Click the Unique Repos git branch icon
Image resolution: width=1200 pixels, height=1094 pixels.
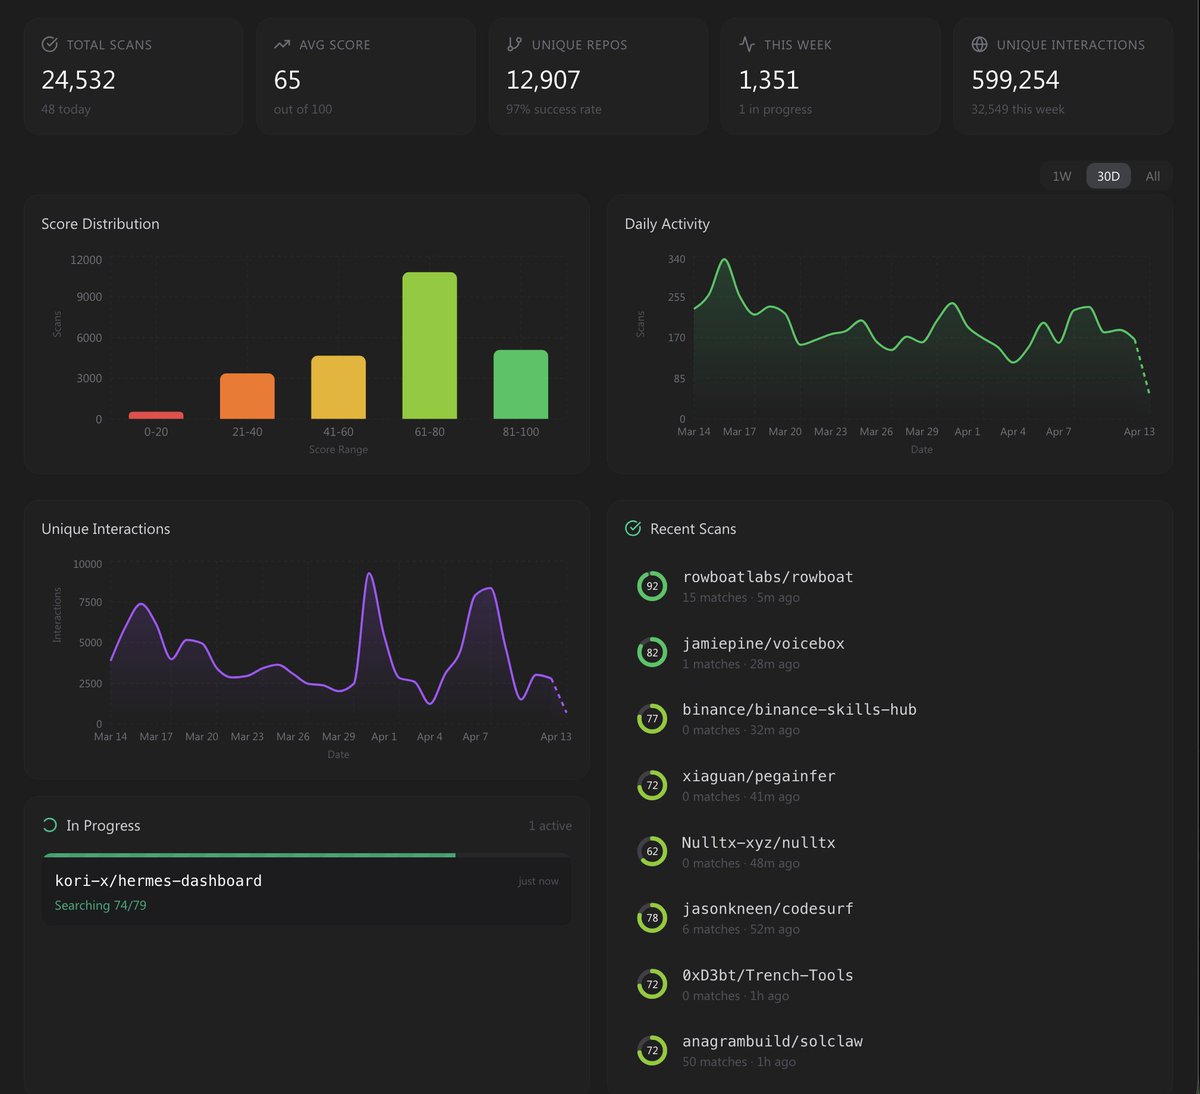pos(513,44)
